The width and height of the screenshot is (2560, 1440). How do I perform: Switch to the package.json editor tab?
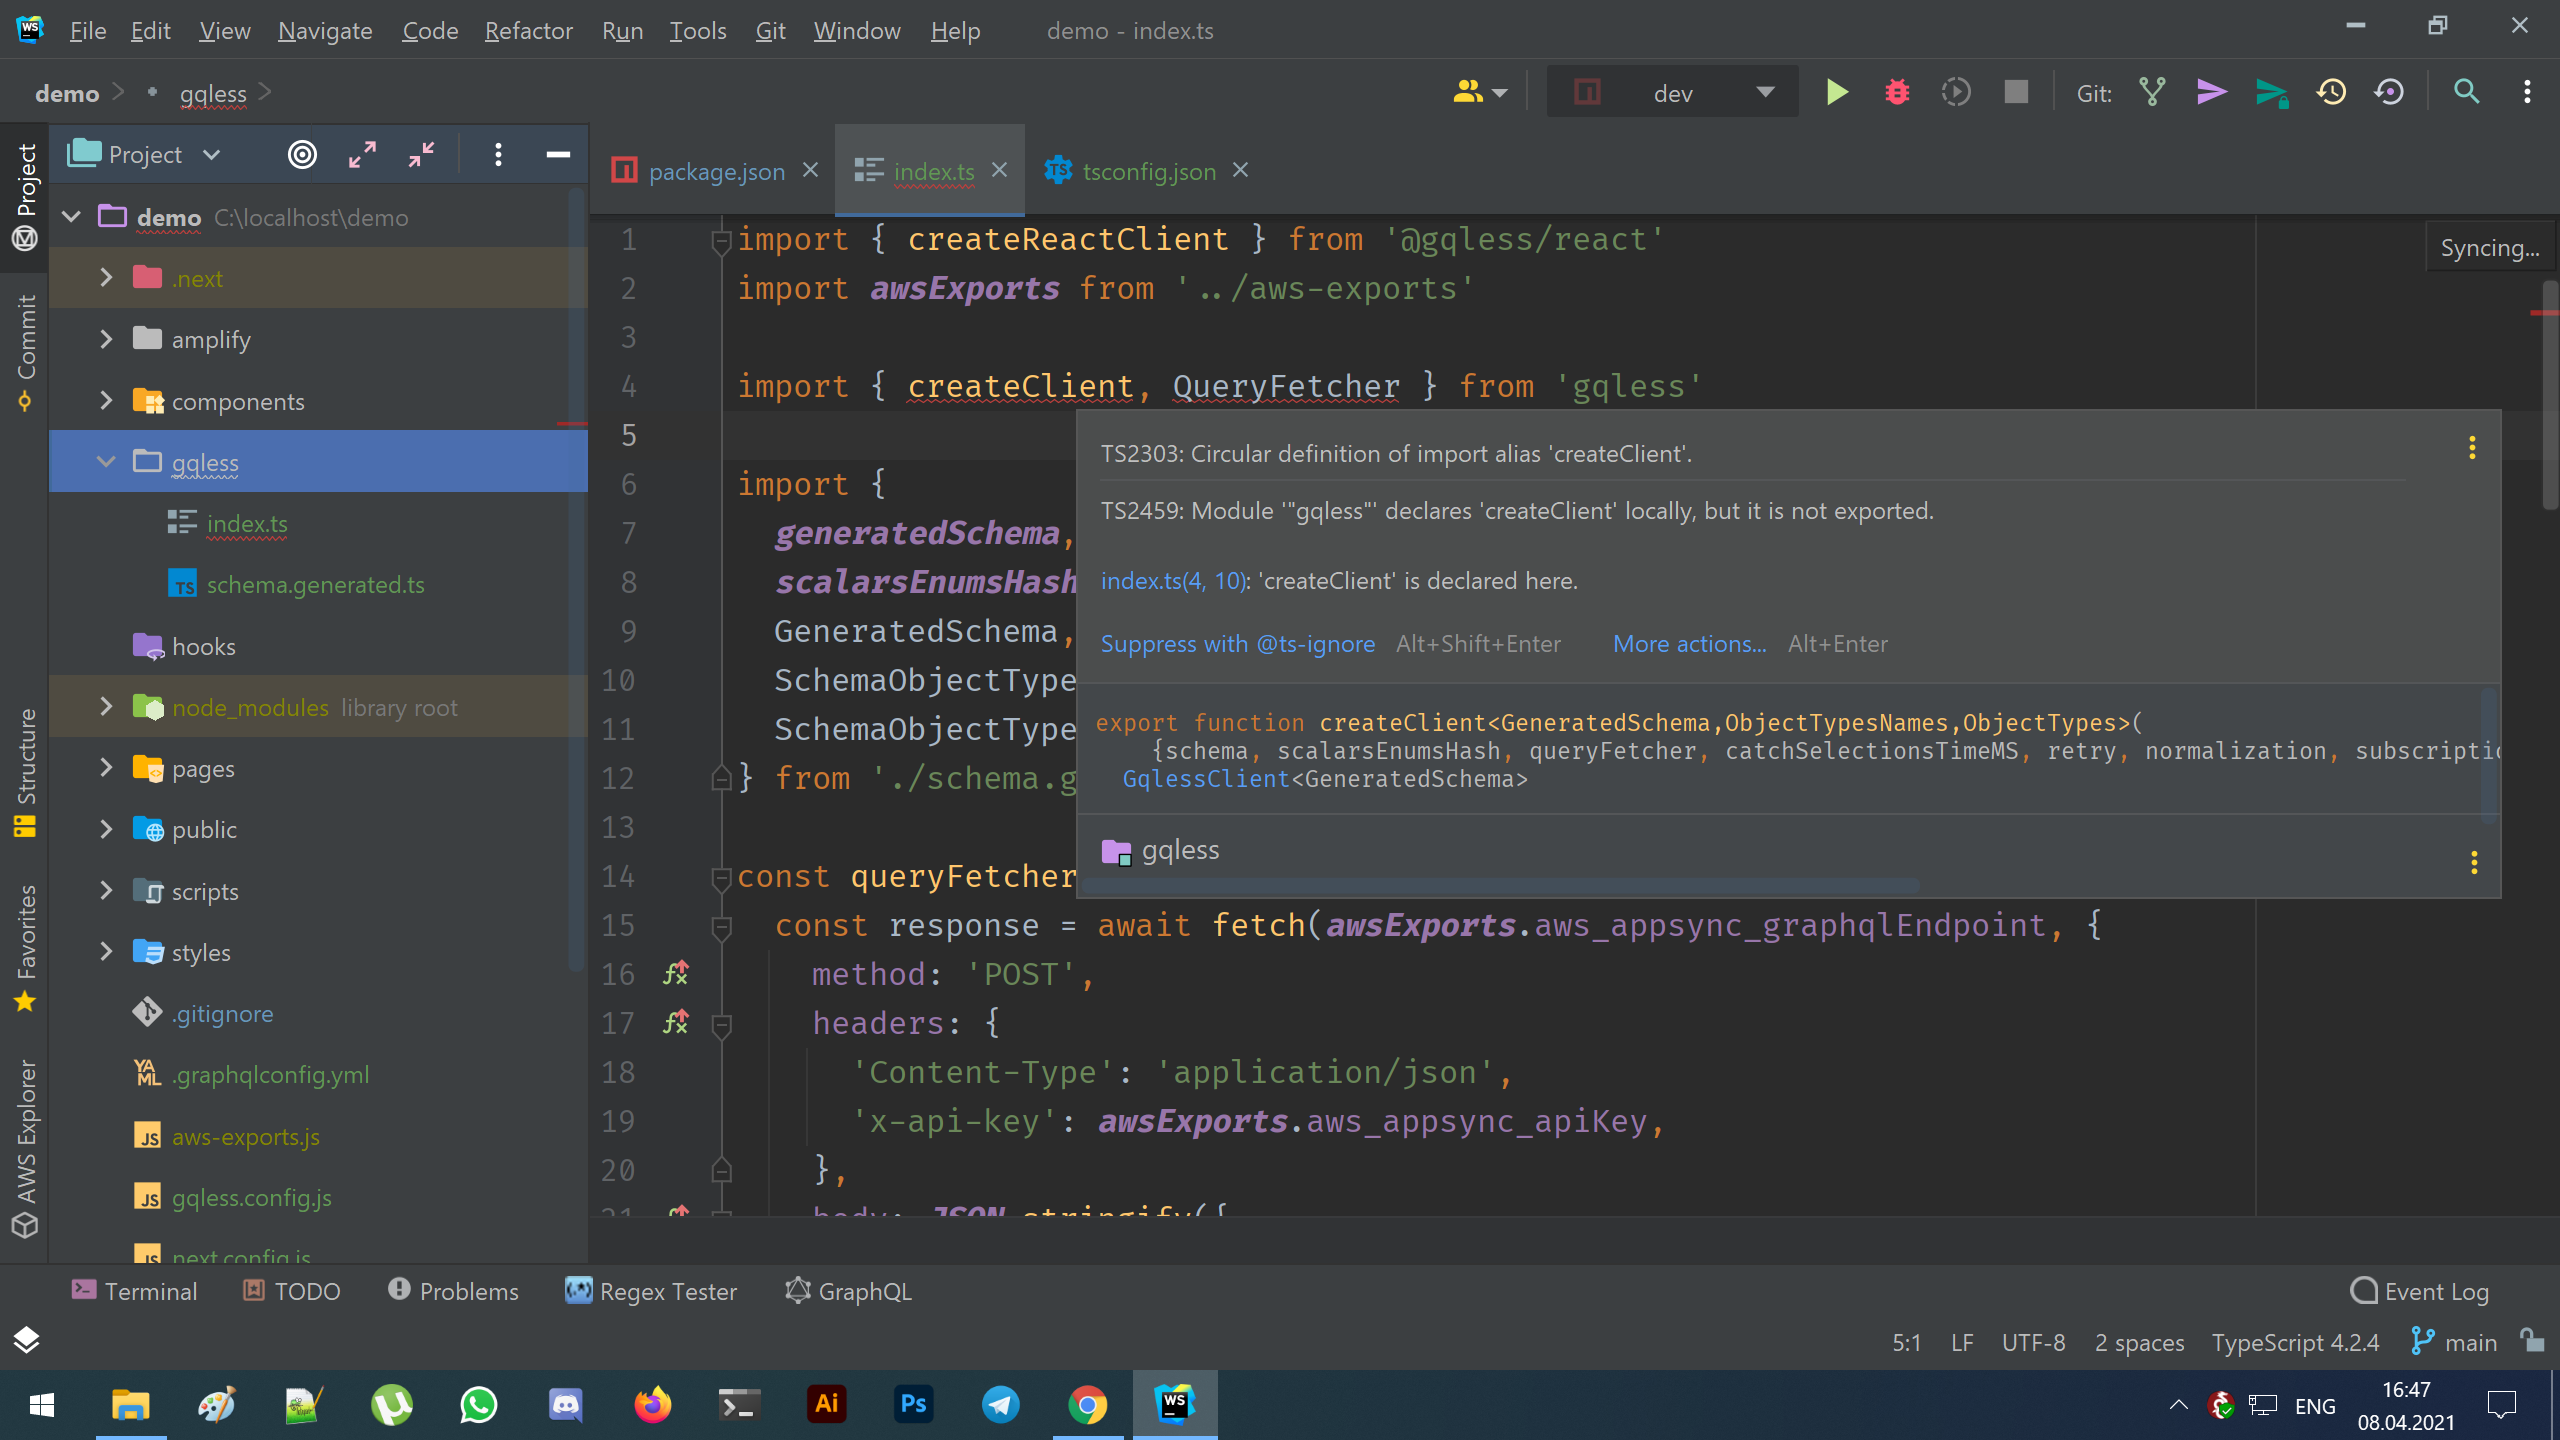tap(716, 171)
